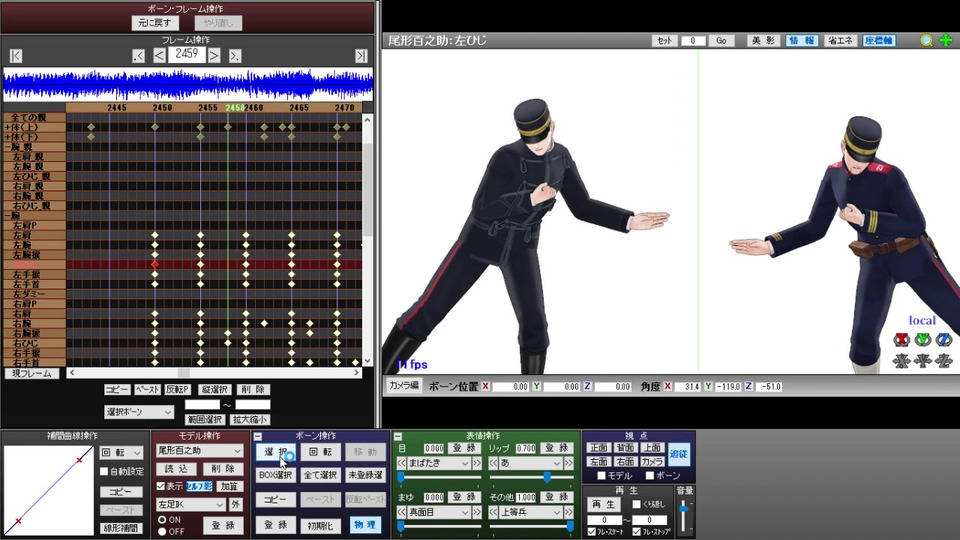
Task: Click the その他 morph slider
Action: [x=531, y=526]
